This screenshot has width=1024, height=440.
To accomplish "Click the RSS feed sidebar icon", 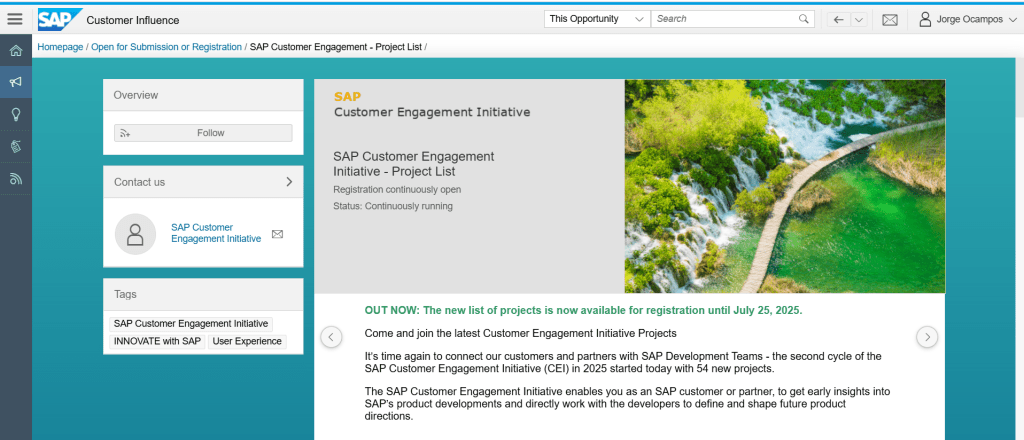I will [15, 179].
